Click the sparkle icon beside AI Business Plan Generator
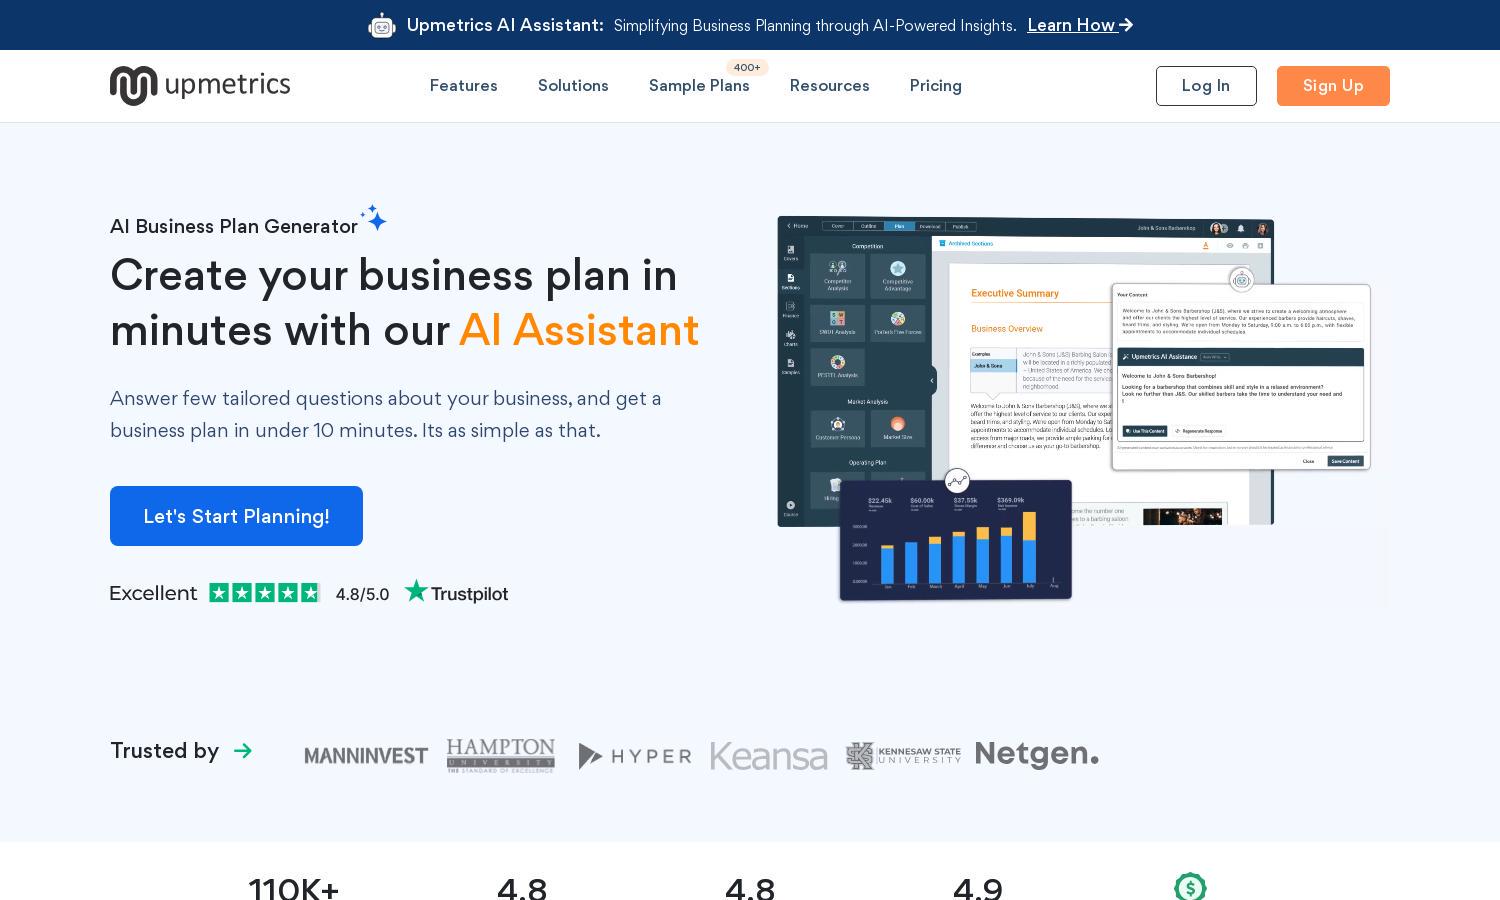1500x900 pixels. click(374, 218)
